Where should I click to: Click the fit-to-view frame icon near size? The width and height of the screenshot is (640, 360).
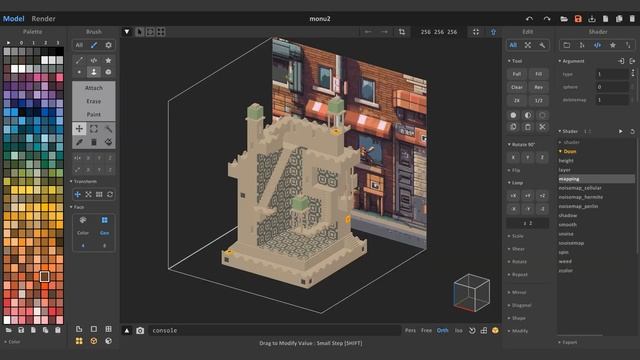click(x=476, y=32)
